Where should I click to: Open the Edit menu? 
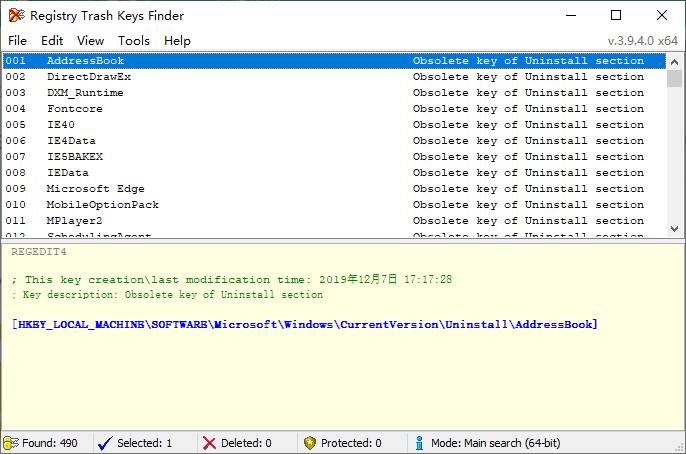52,41
